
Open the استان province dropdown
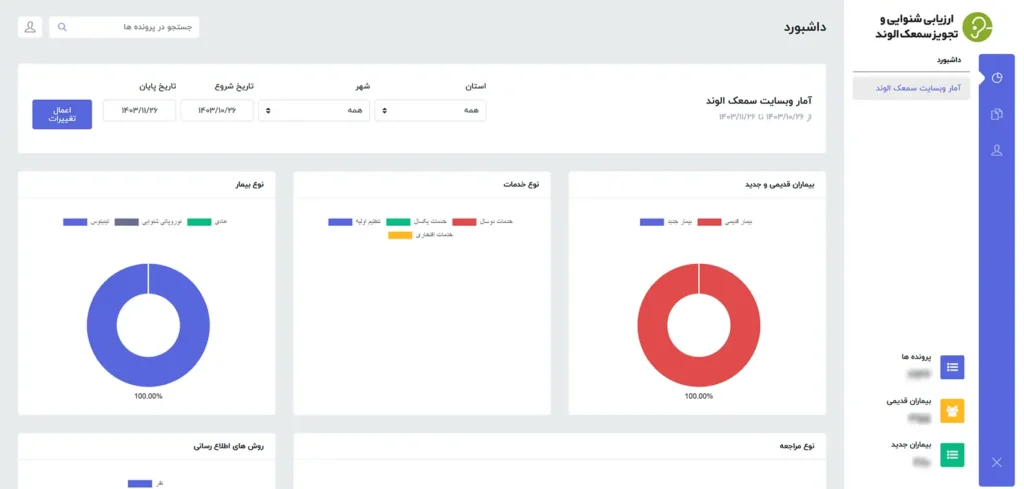[x=430, y=110]
